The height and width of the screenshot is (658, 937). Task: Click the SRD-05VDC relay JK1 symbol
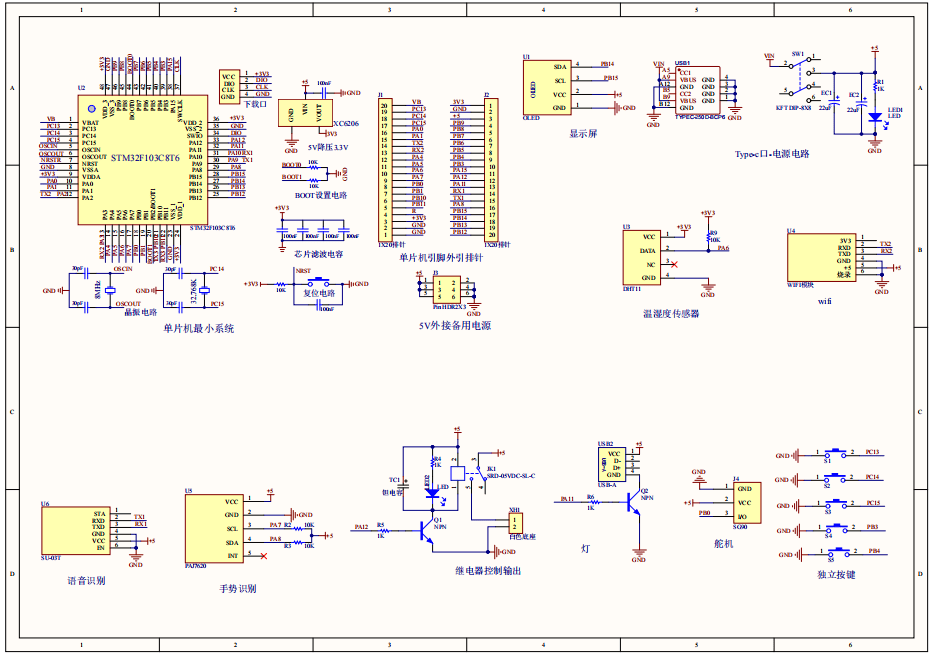tap(458, 473)
